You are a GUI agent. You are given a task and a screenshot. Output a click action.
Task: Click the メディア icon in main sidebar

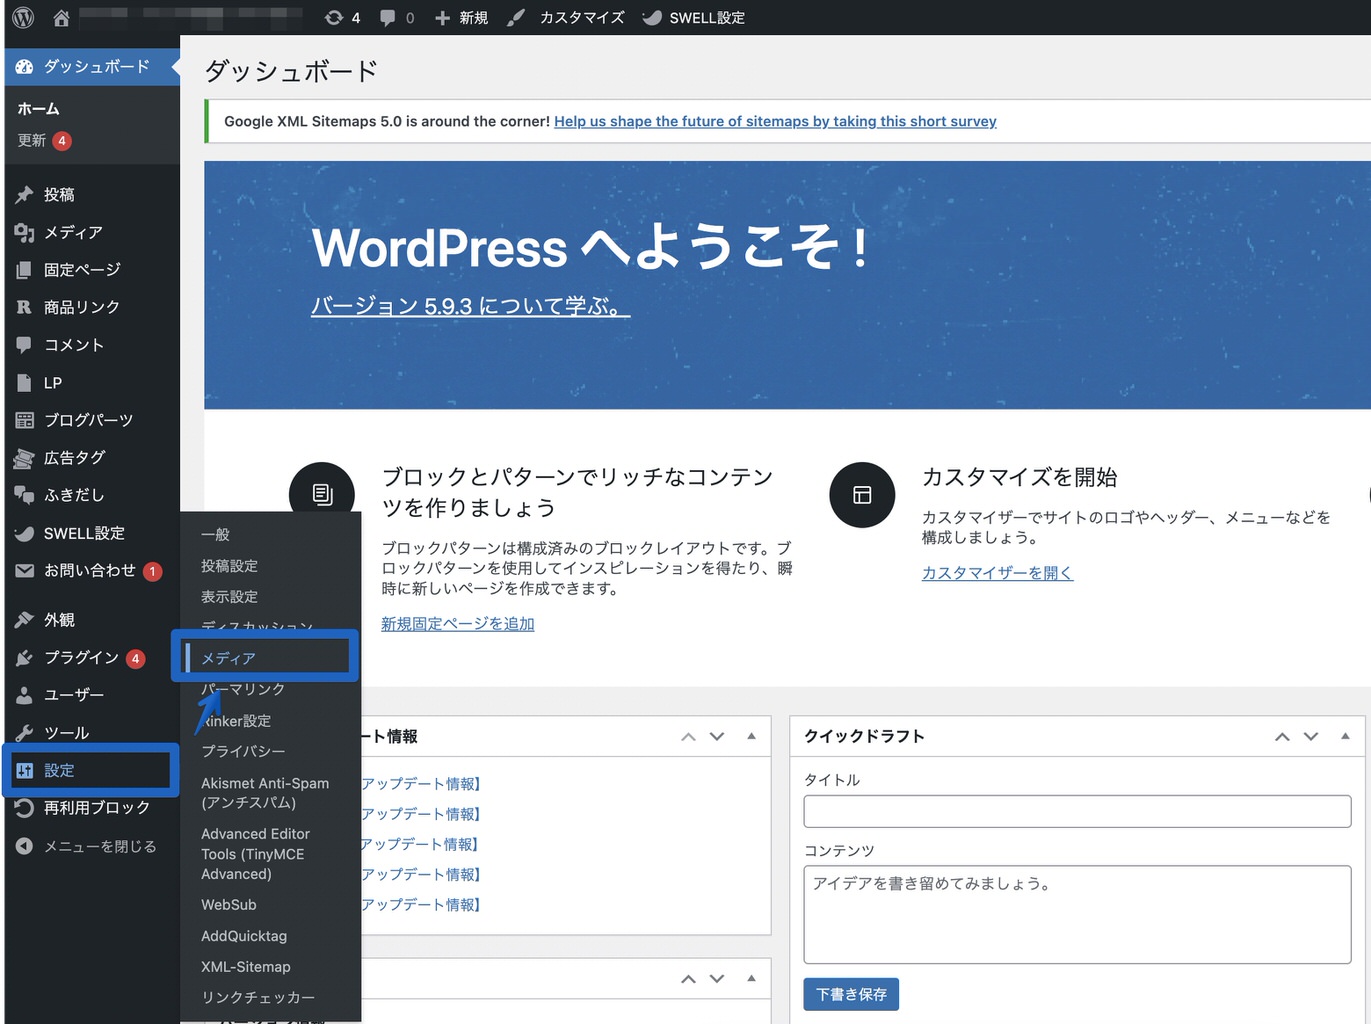coord(24,232)
